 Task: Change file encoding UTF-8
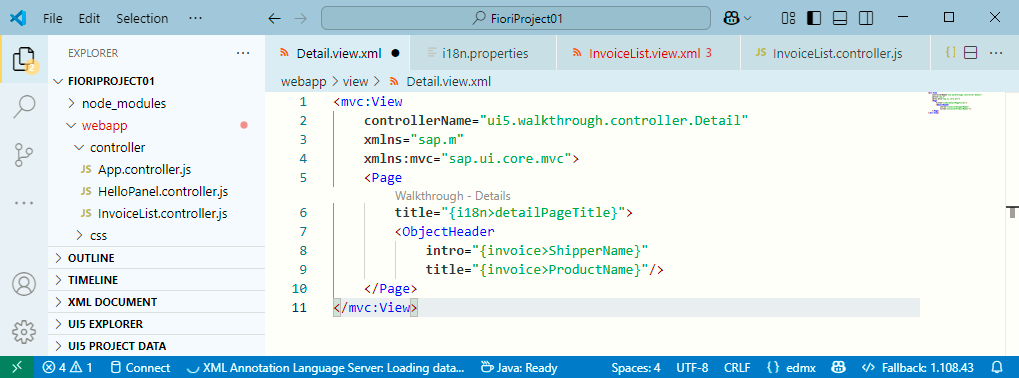[692, 368]
